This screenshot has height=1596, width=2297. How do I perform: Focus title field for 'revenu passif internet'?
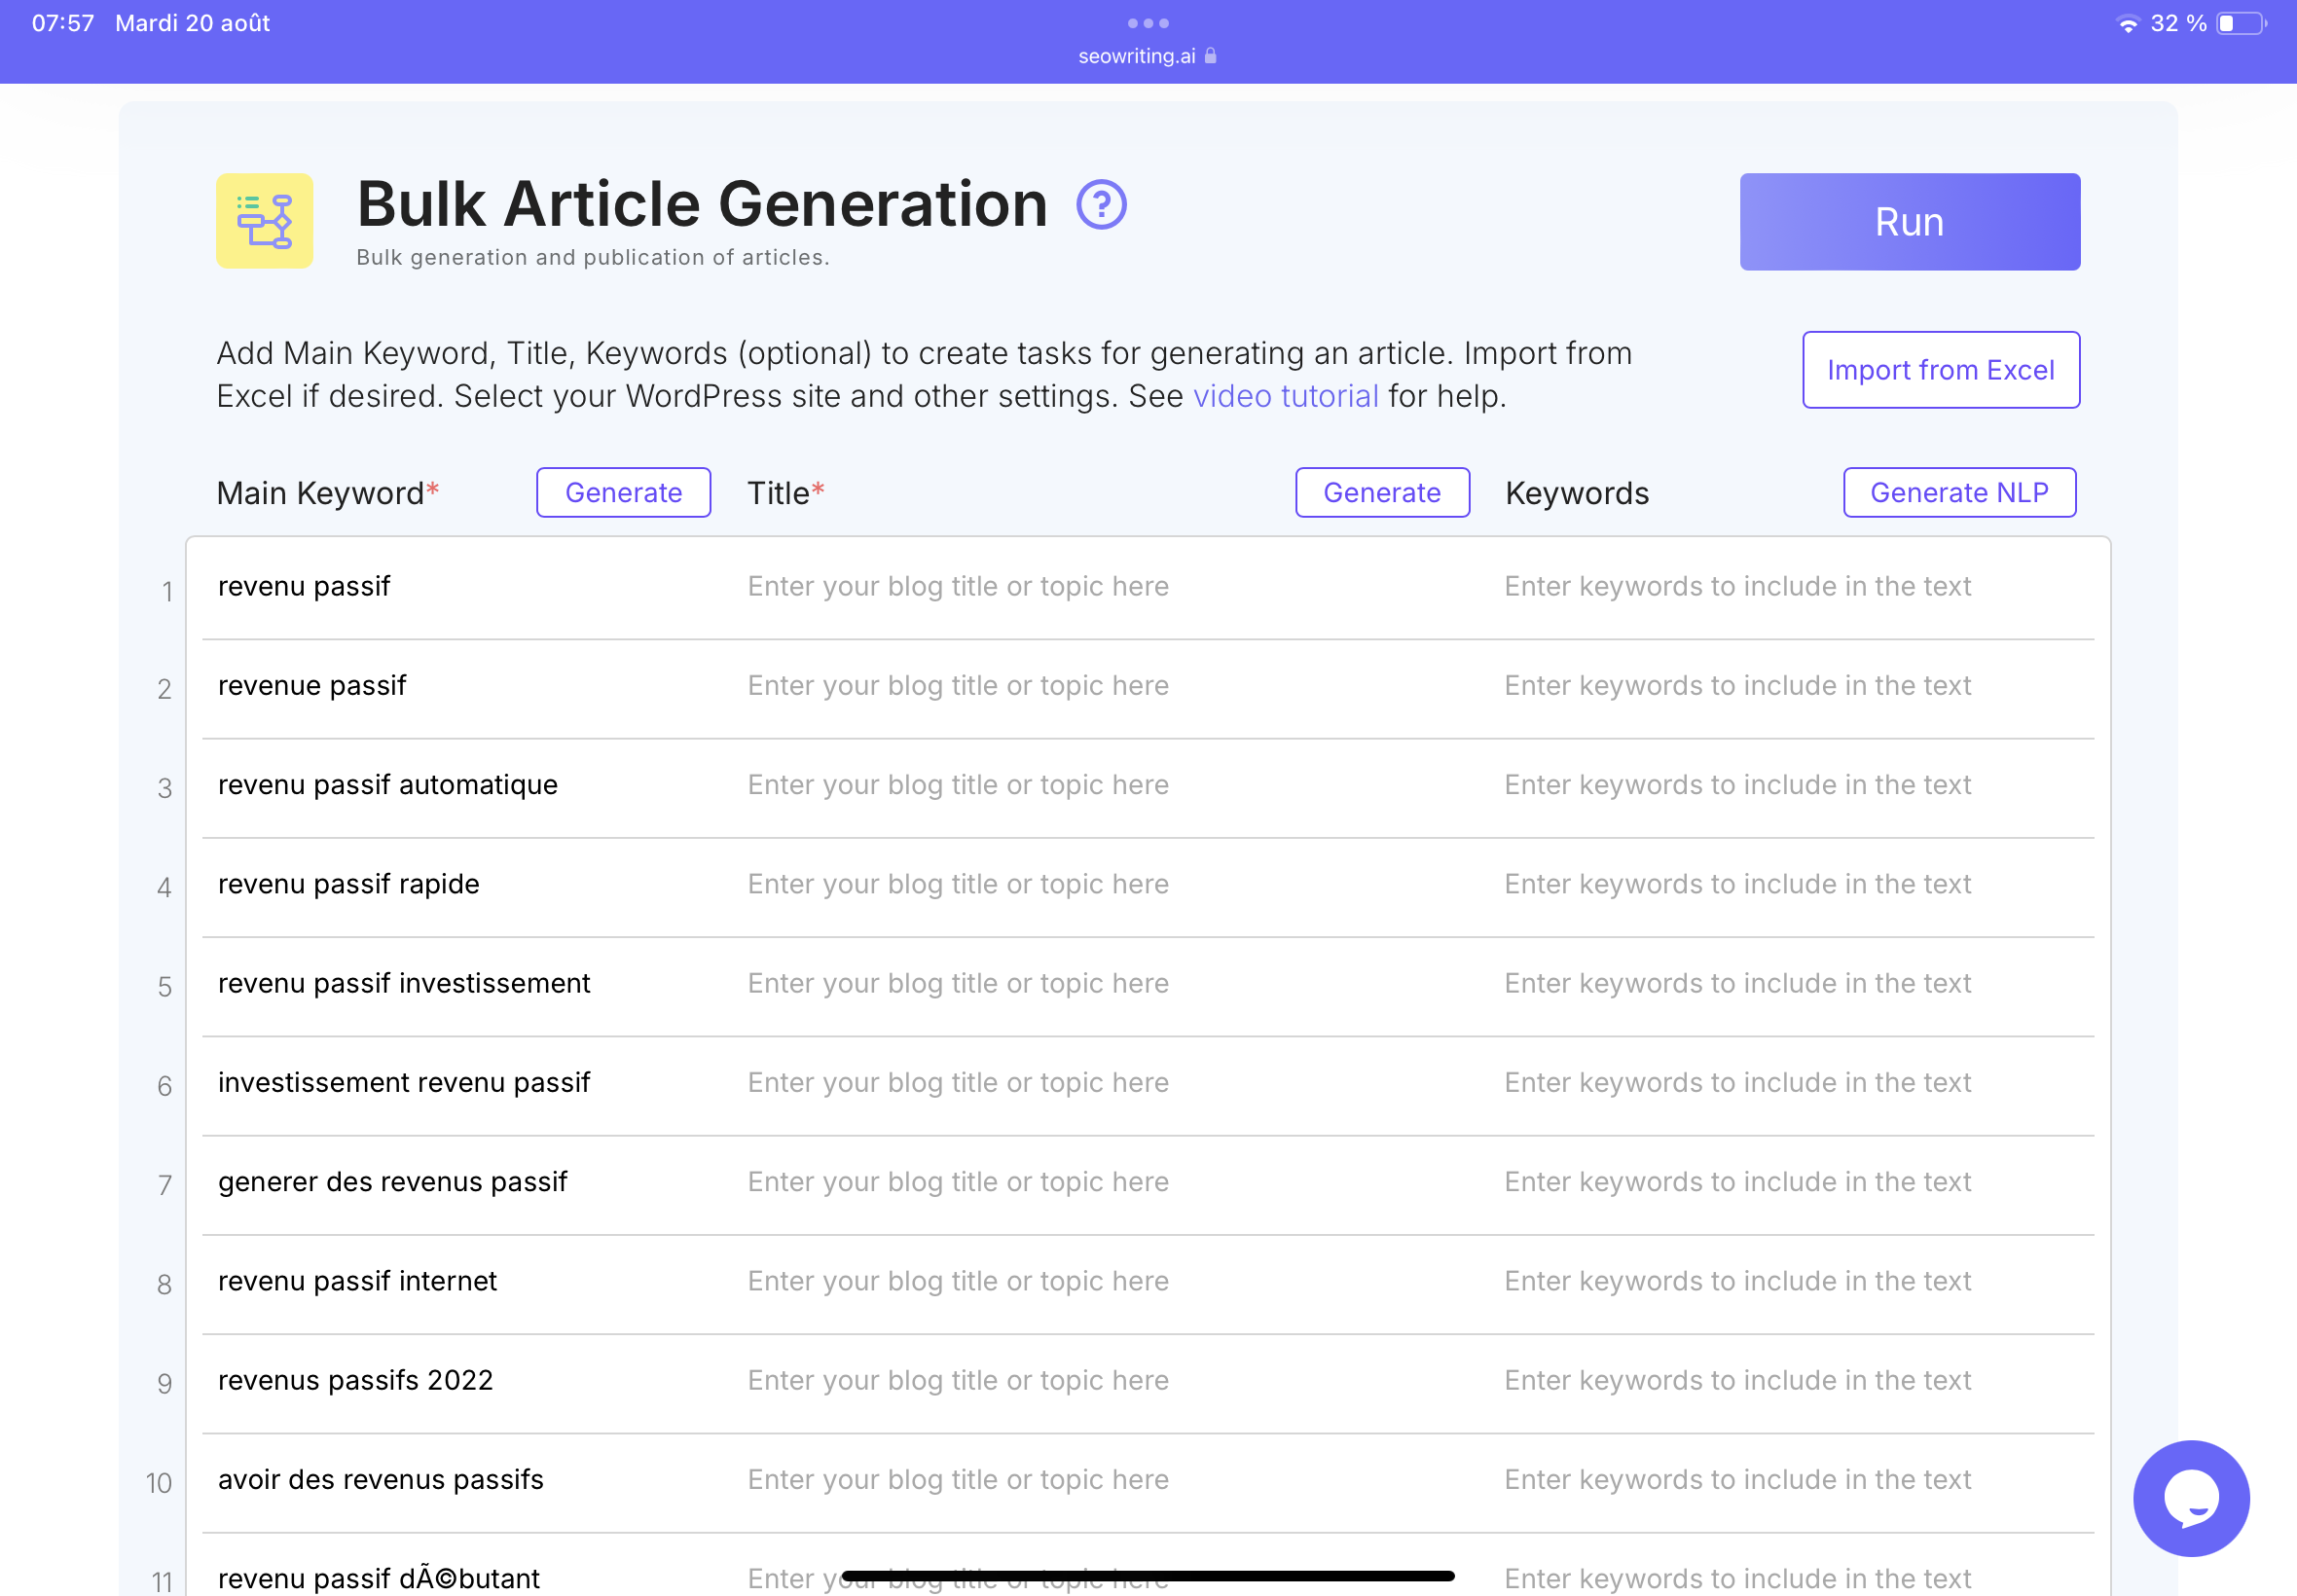pyautogui.click(x=1110, y=1281)
